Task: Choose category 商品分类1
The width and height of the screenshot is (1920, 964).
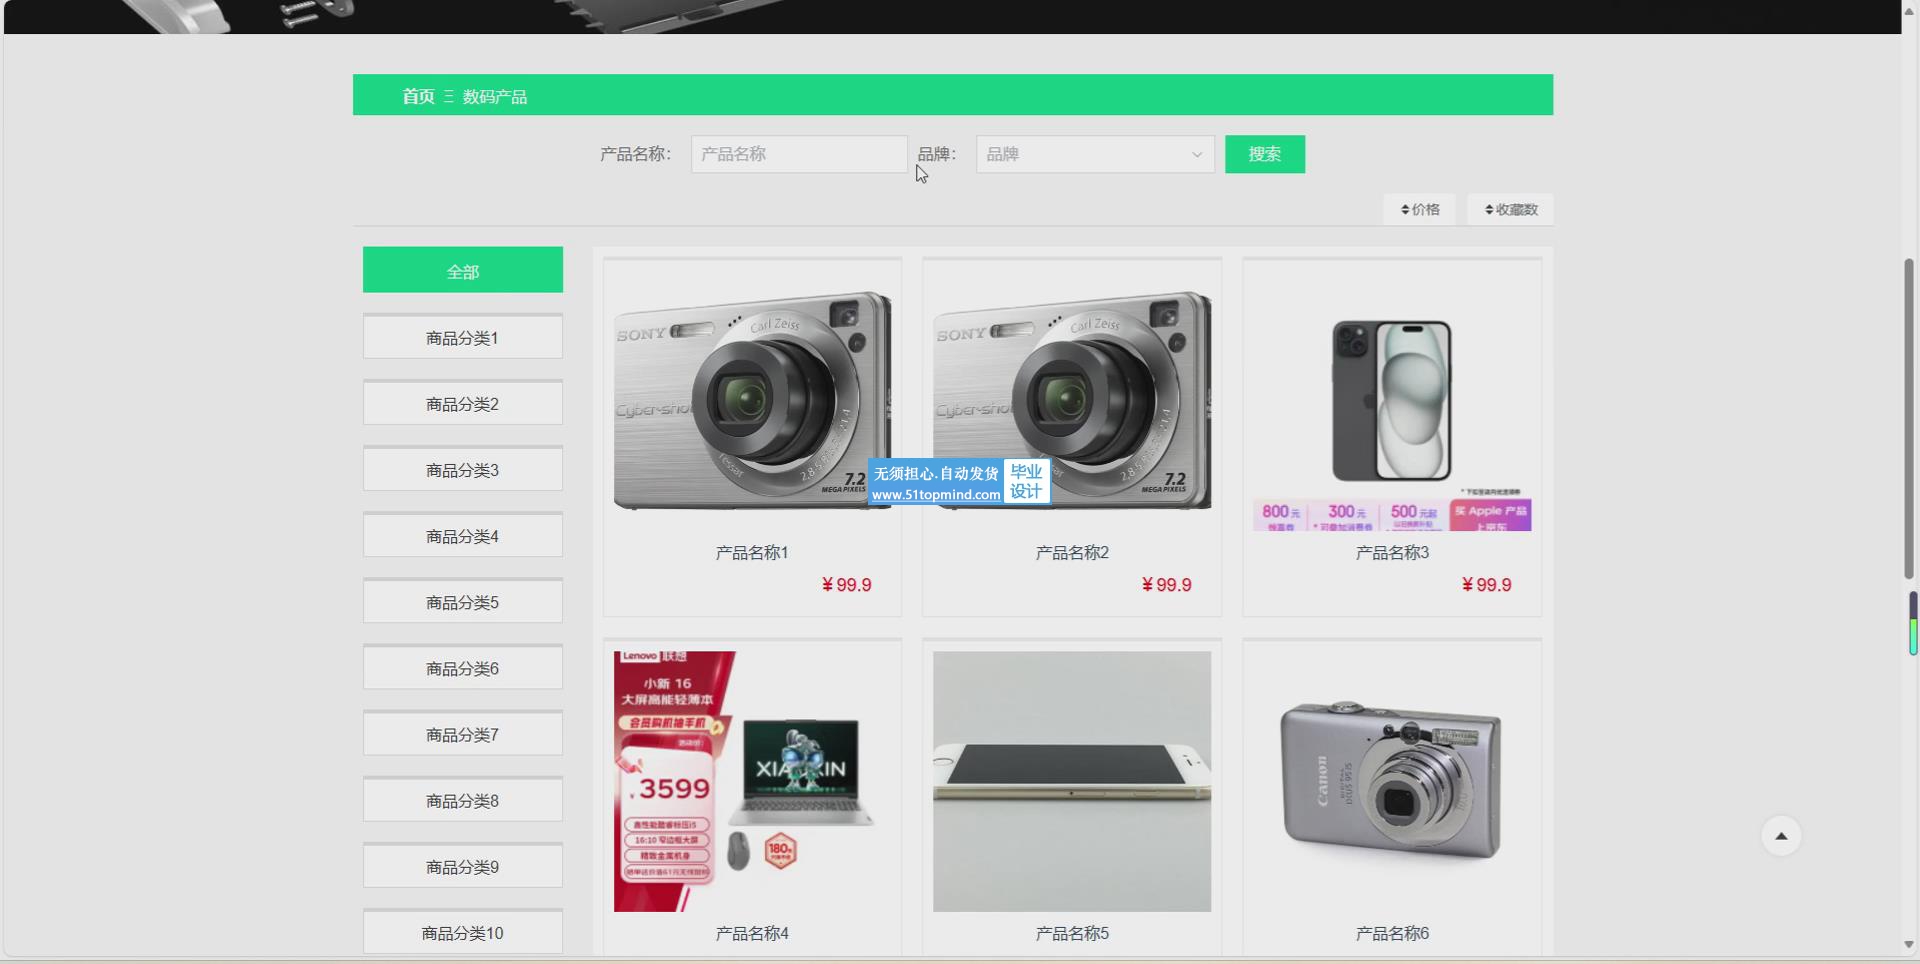Action: [x=462, y=338]
